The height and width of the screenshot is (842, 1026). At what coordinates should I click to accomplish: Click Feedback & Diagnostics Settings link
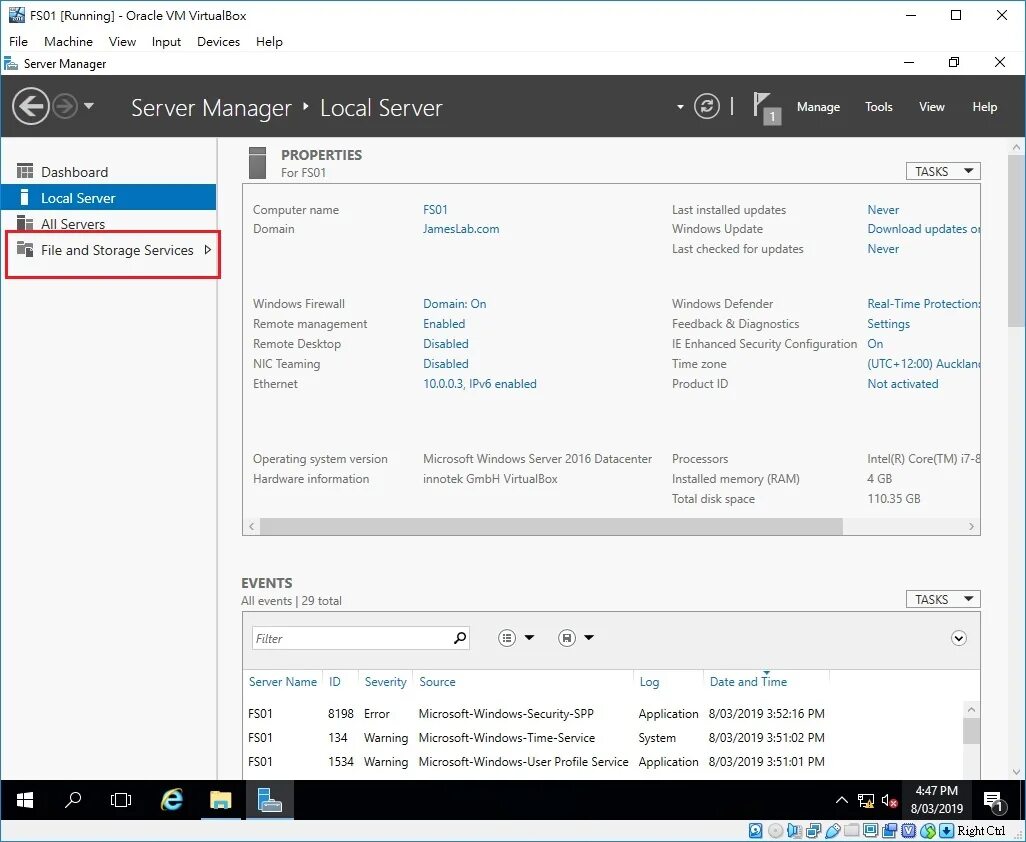click(888, 324)
